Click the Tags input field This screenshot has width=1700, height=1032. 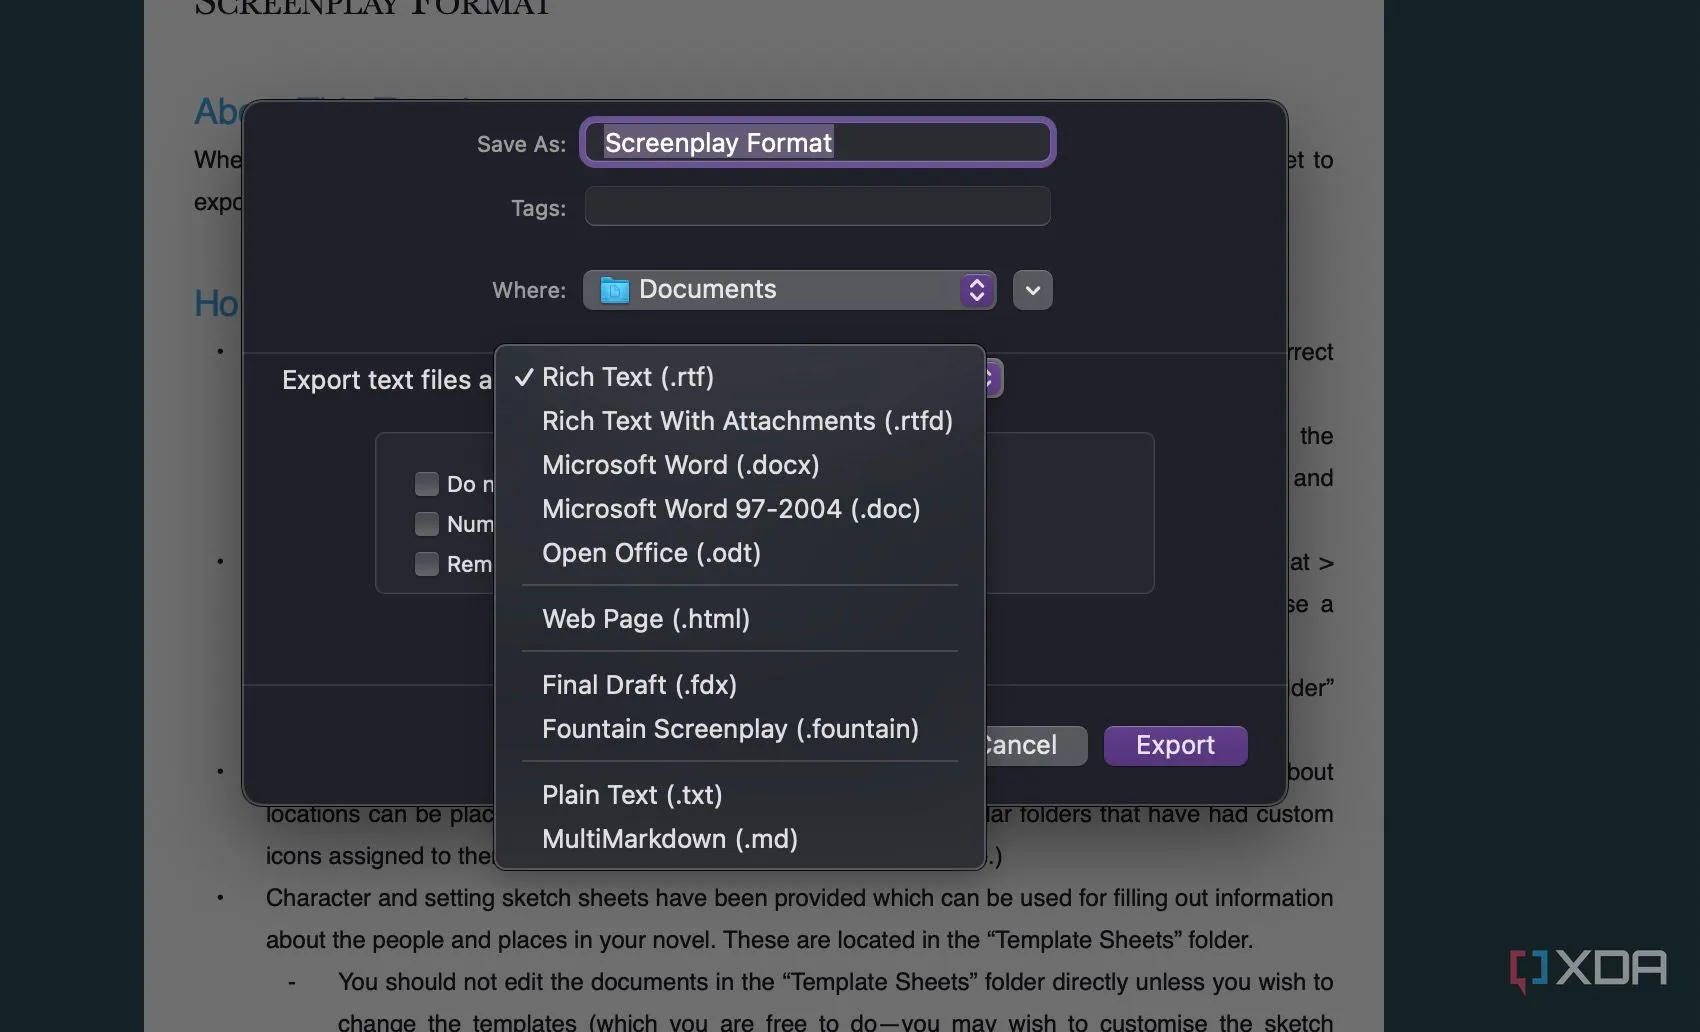pos(818,206)
